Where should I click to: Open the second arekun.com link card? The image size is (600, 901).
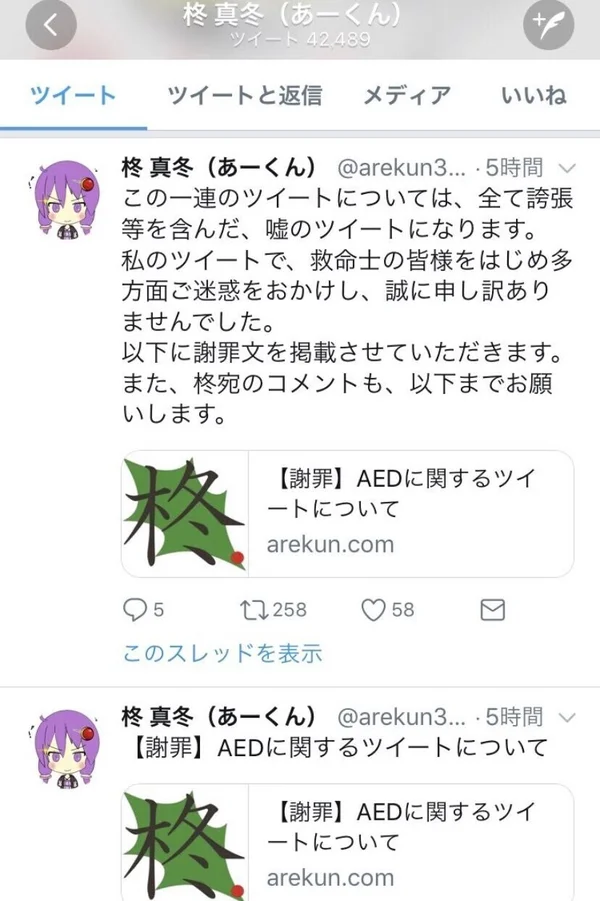347,842
